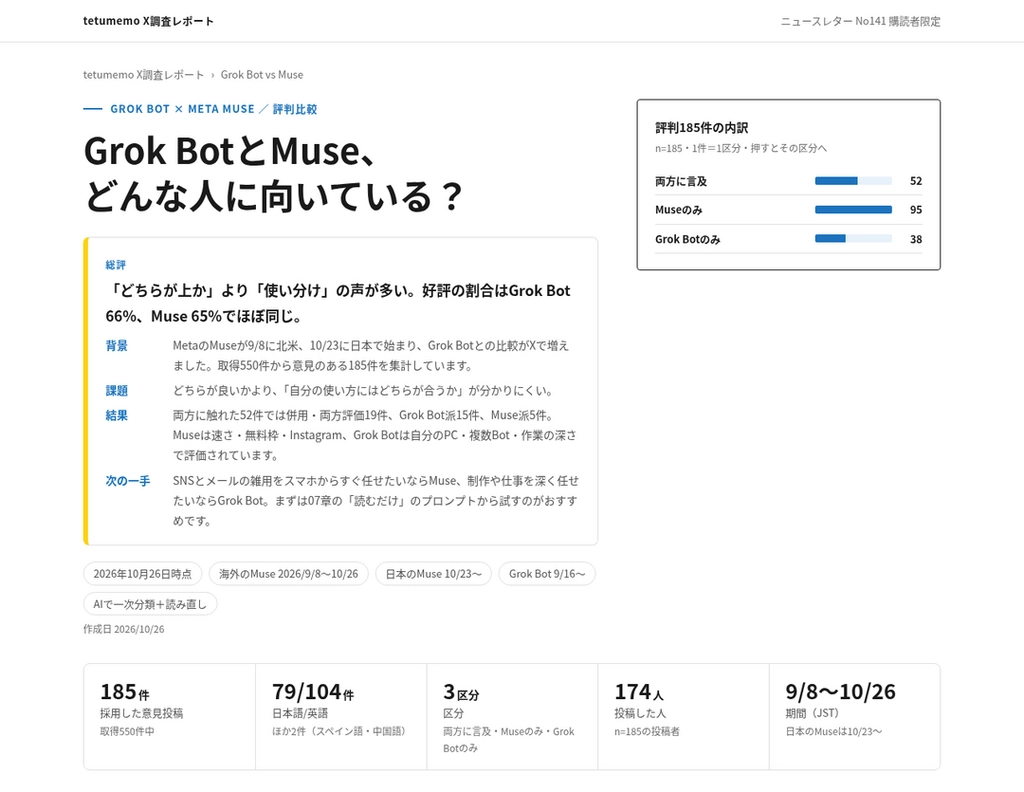Click the value 38 in the breakdown
Image resolution: width=1024 pixels, height=792 pixels.
click(x=916, y=239)
